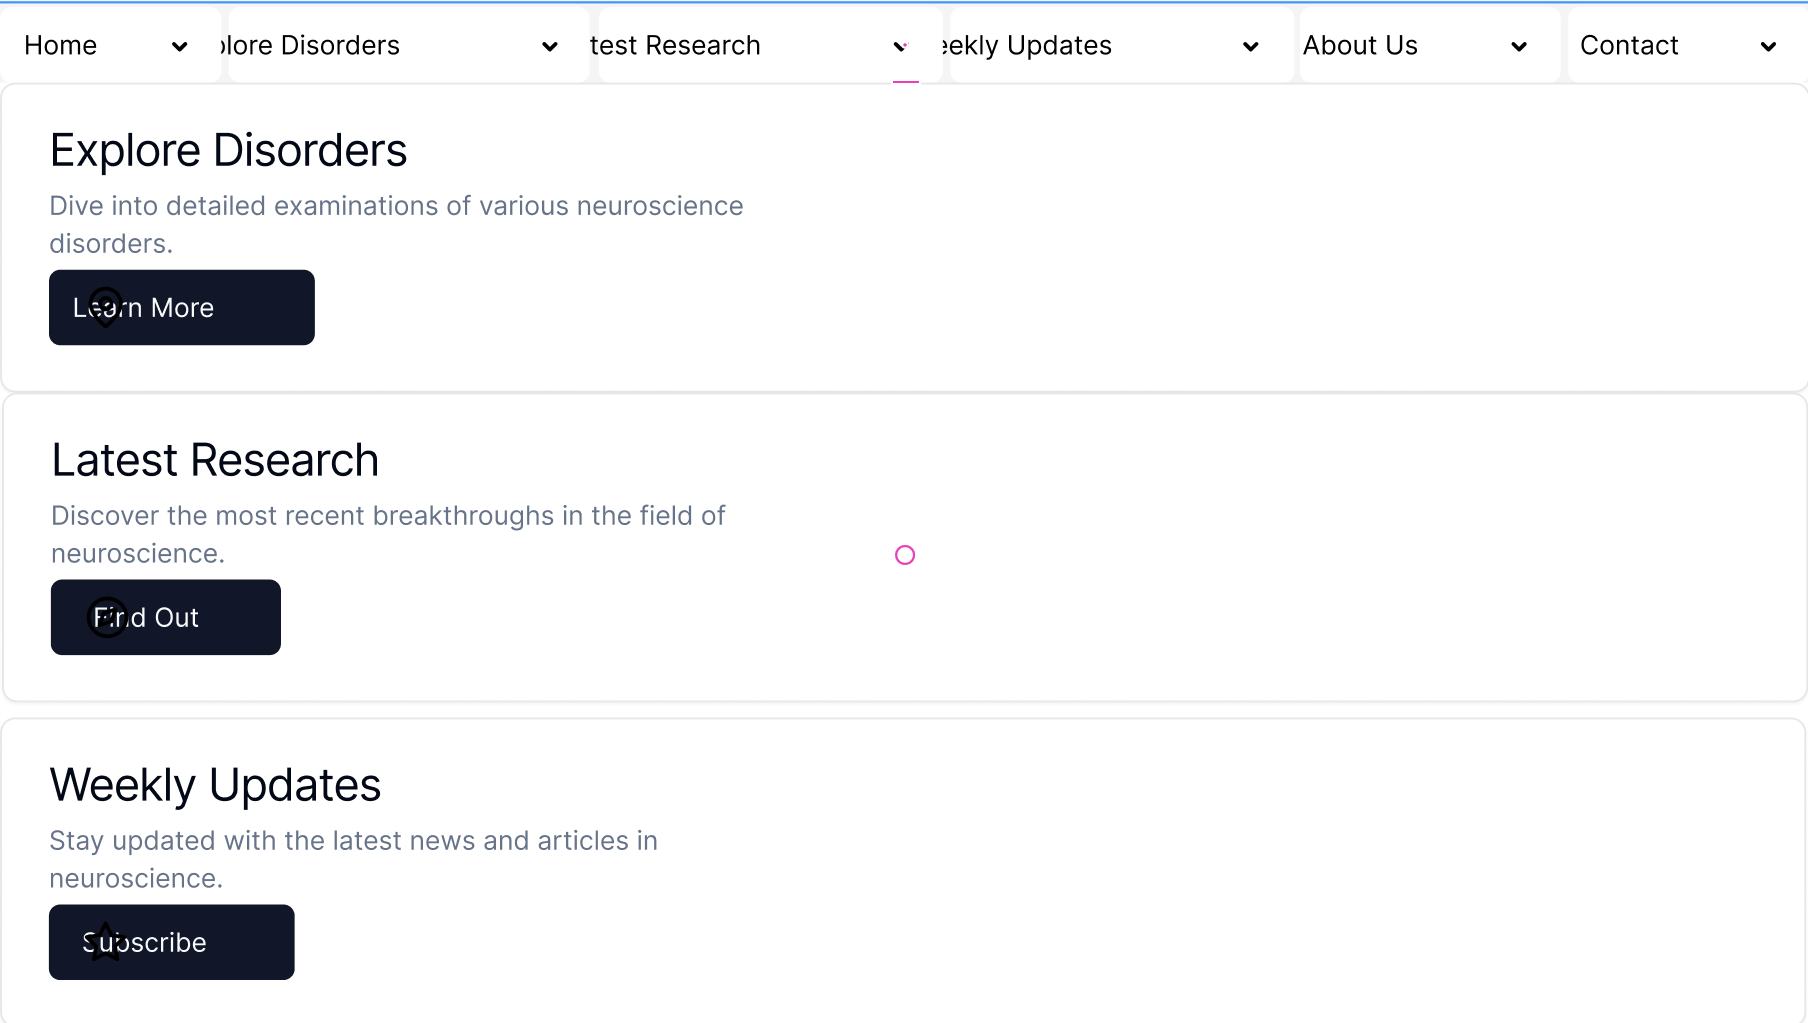Image resolution: width=1808 pixels, height=1023 pixels.
Task: Open the Weekly Updates nav menu
Action: [1121, 46]
